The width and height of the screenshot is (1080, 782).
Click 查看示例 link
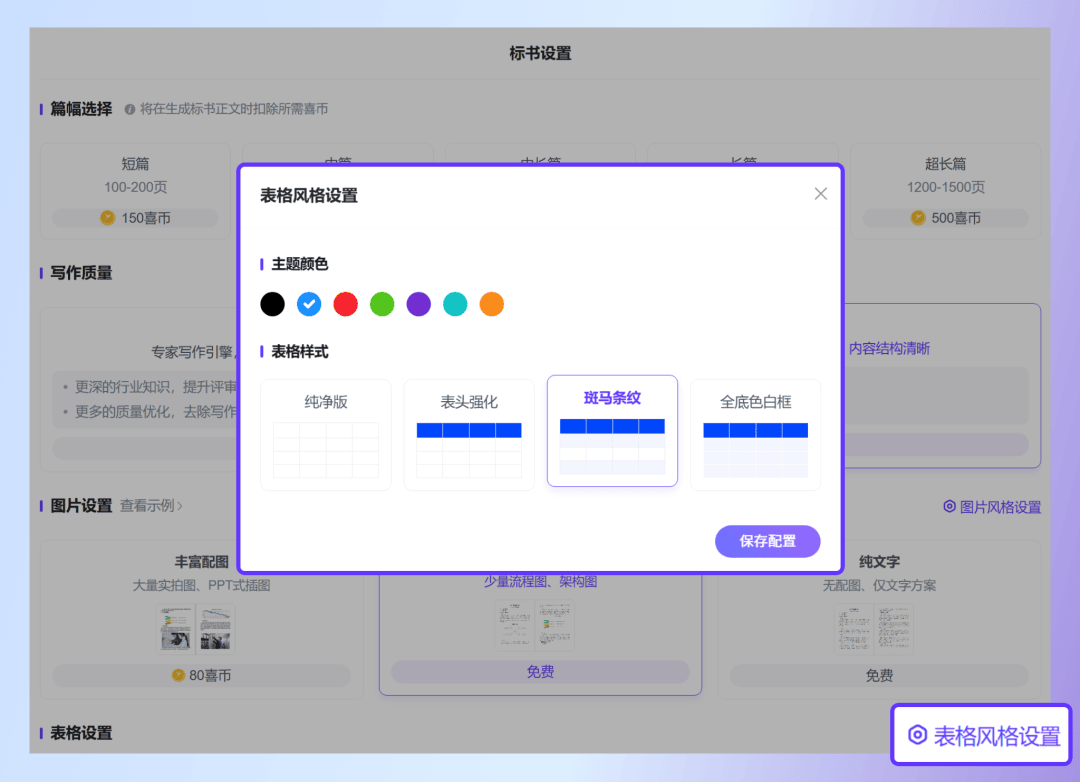(151, 506)
